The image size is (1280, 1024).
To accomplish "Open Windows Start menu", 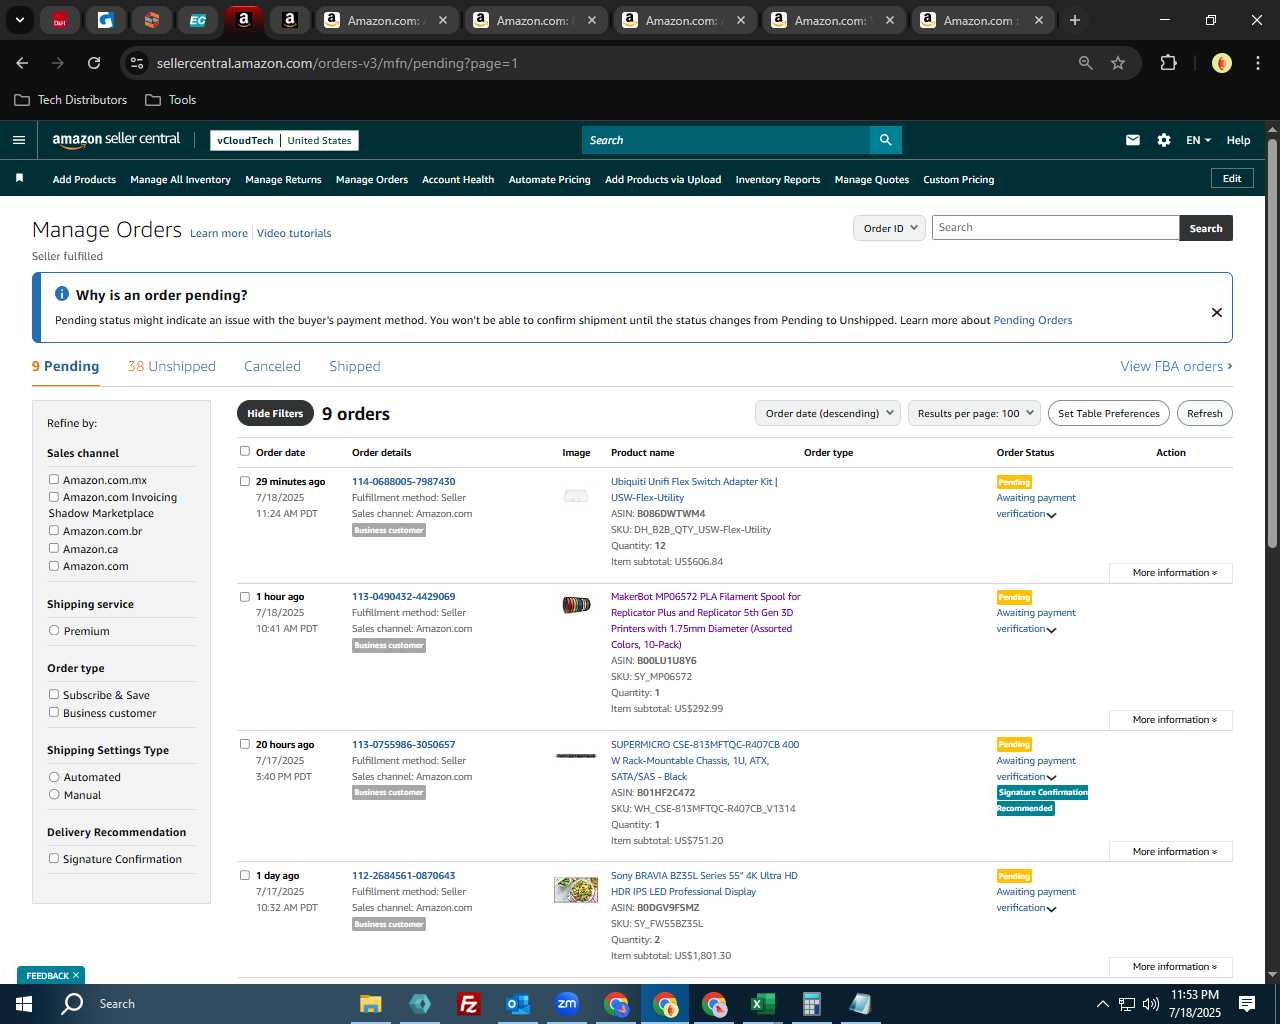I will [24, 1004].
